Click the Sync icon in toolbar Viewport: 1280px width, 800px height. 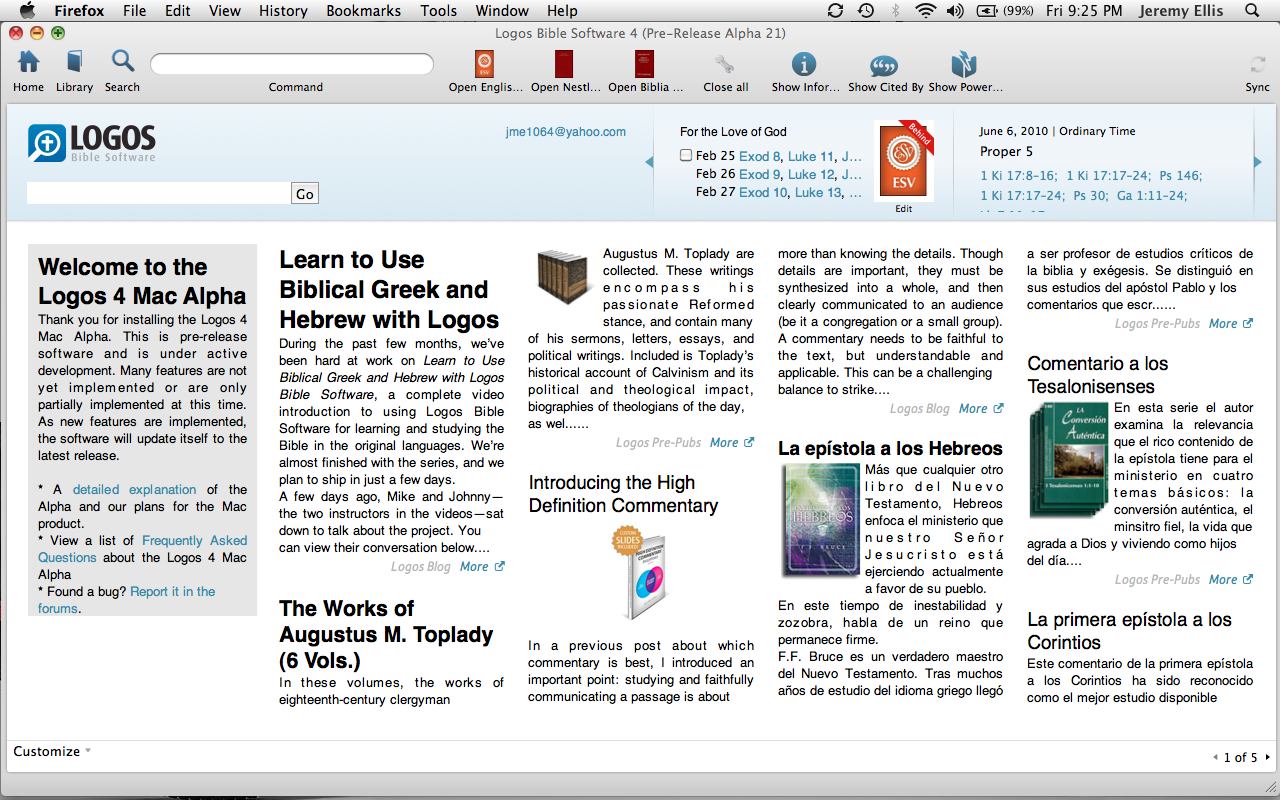tap(1258, 65)
